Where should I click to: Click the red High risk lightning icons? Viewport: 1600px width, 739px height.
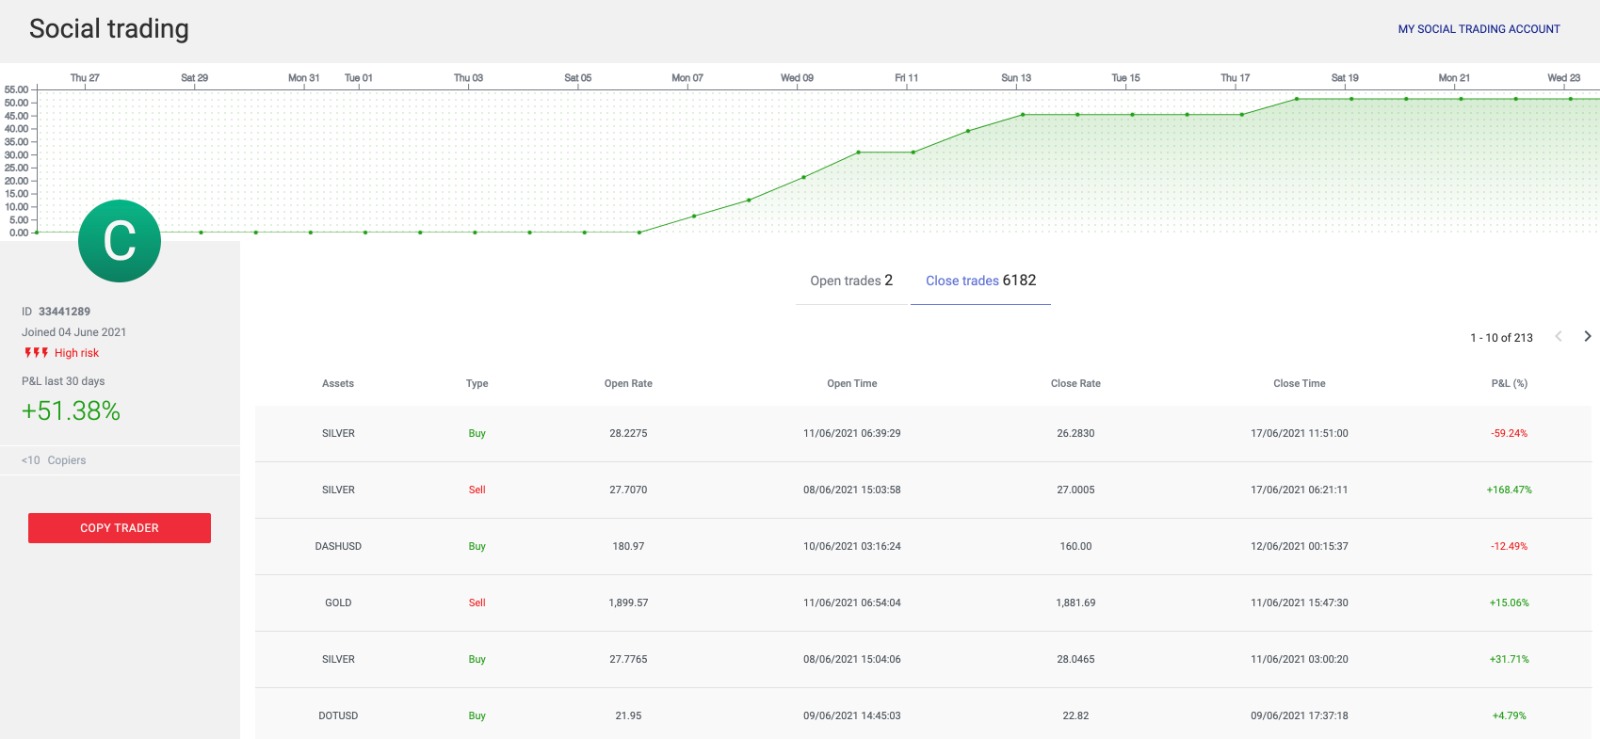36,353
